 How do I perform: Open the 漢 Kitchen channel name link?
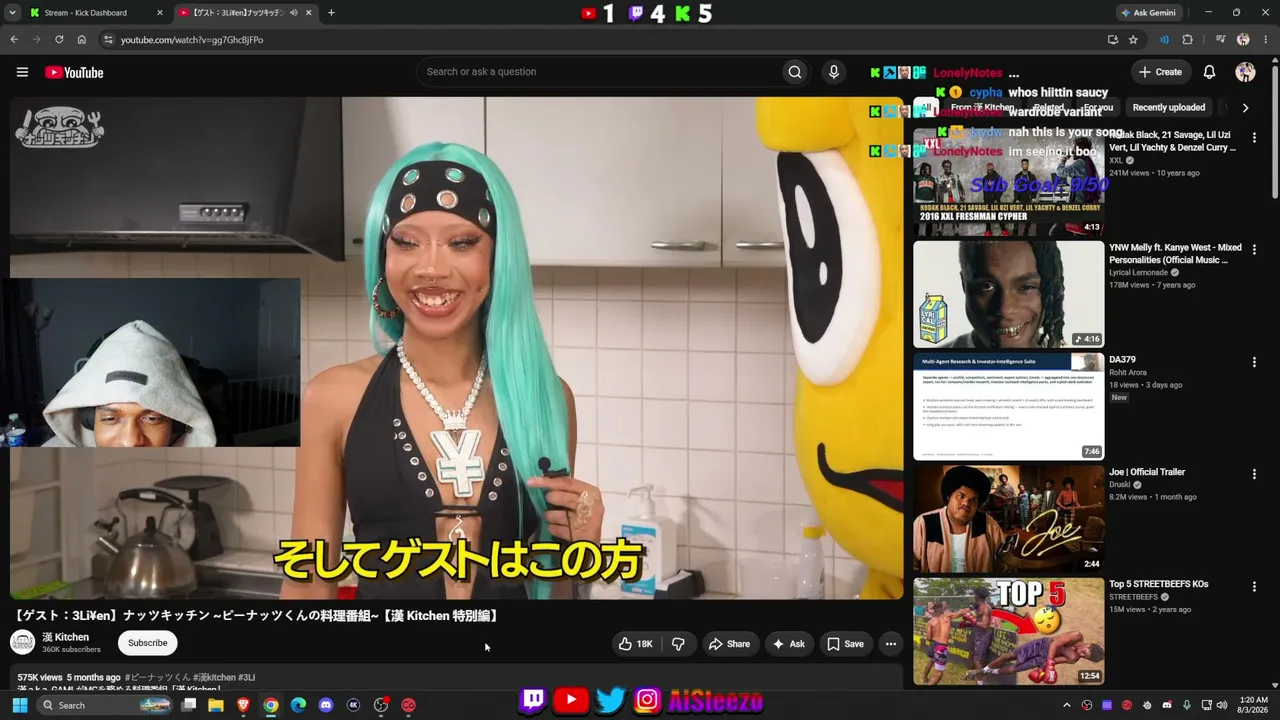click(65, 637)
